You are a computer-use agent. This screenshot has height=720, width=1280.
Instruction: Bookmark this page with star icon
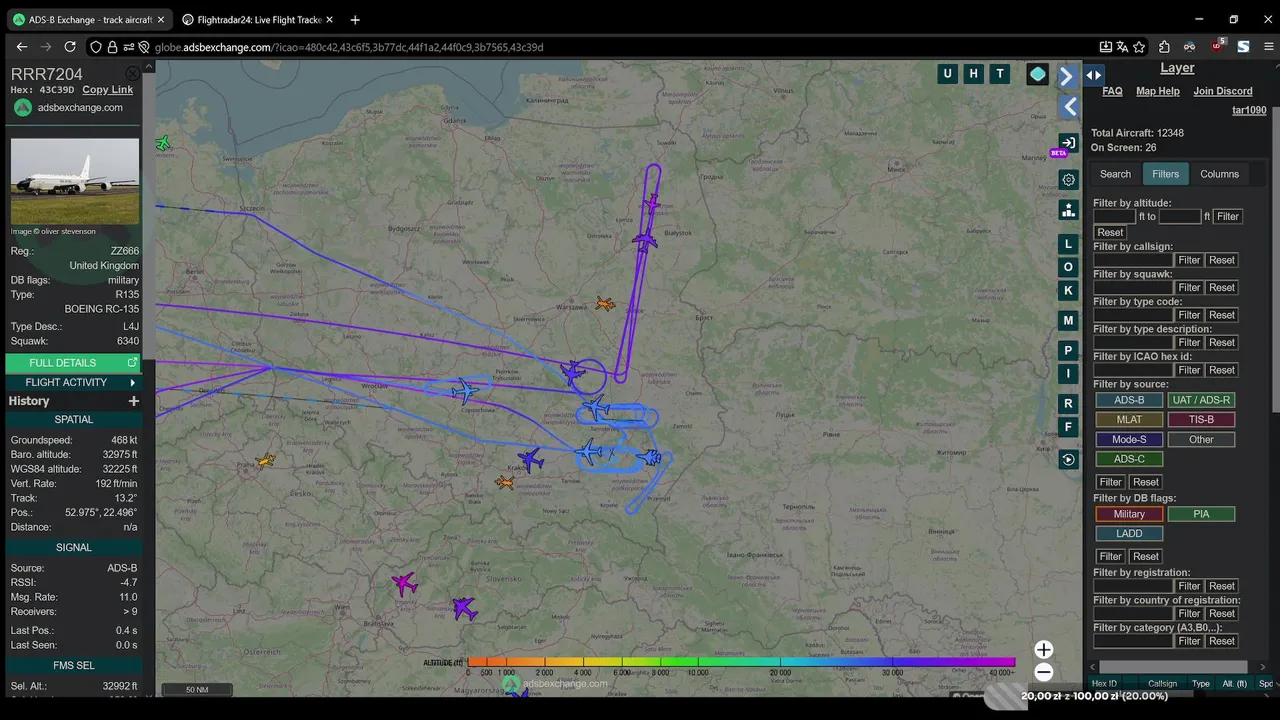(x=1141, y=47)
